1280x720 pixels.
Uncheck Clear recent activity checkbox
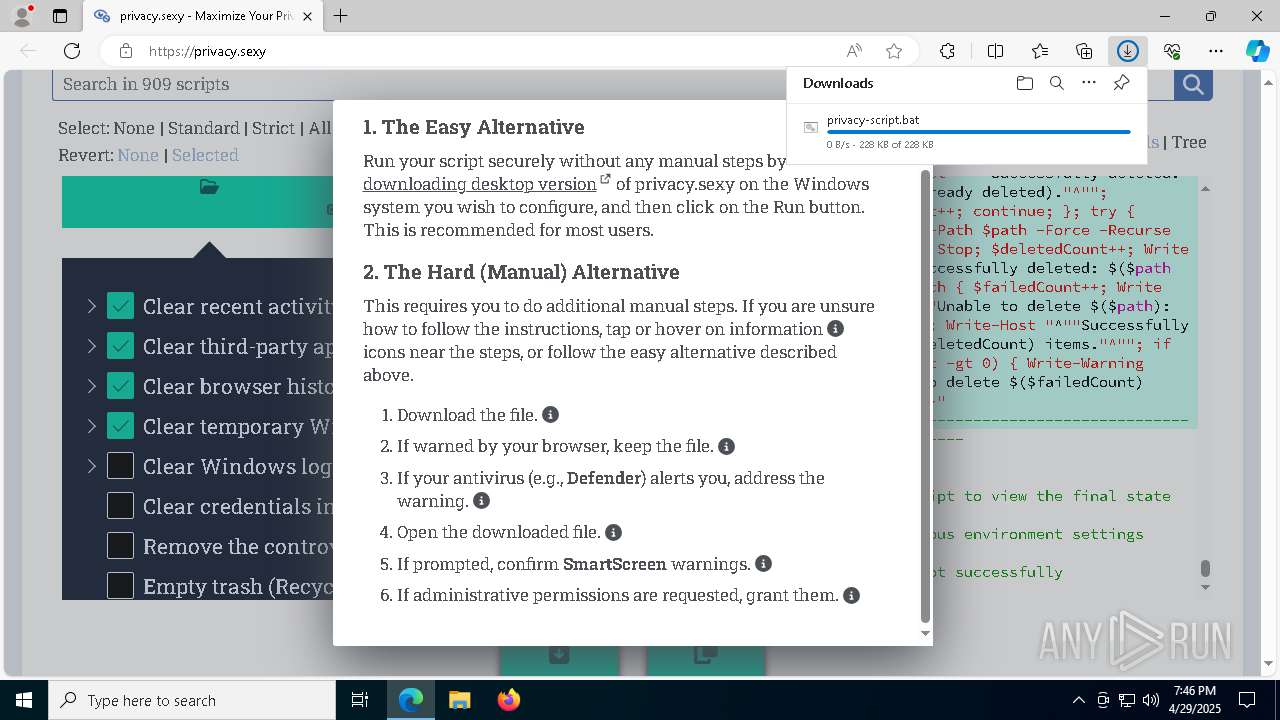click(x=120, y=306)
